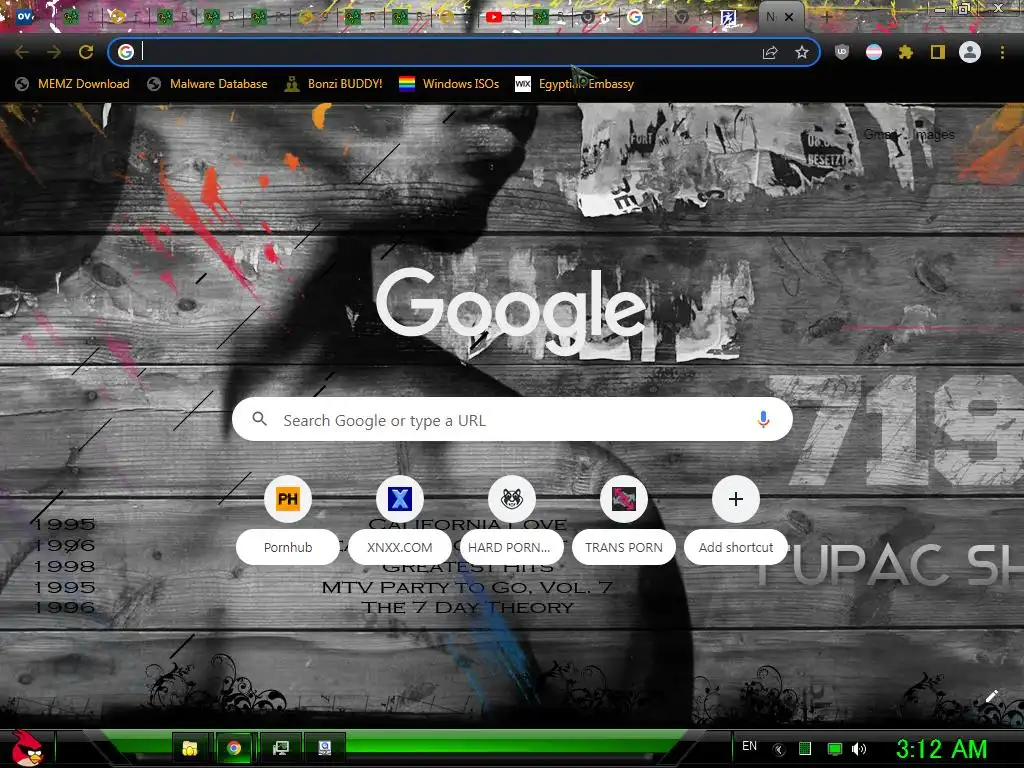The height and width of the screenshot is (768, 1024).
Task: Show hidden system tray icons
Action: [778, 749]
